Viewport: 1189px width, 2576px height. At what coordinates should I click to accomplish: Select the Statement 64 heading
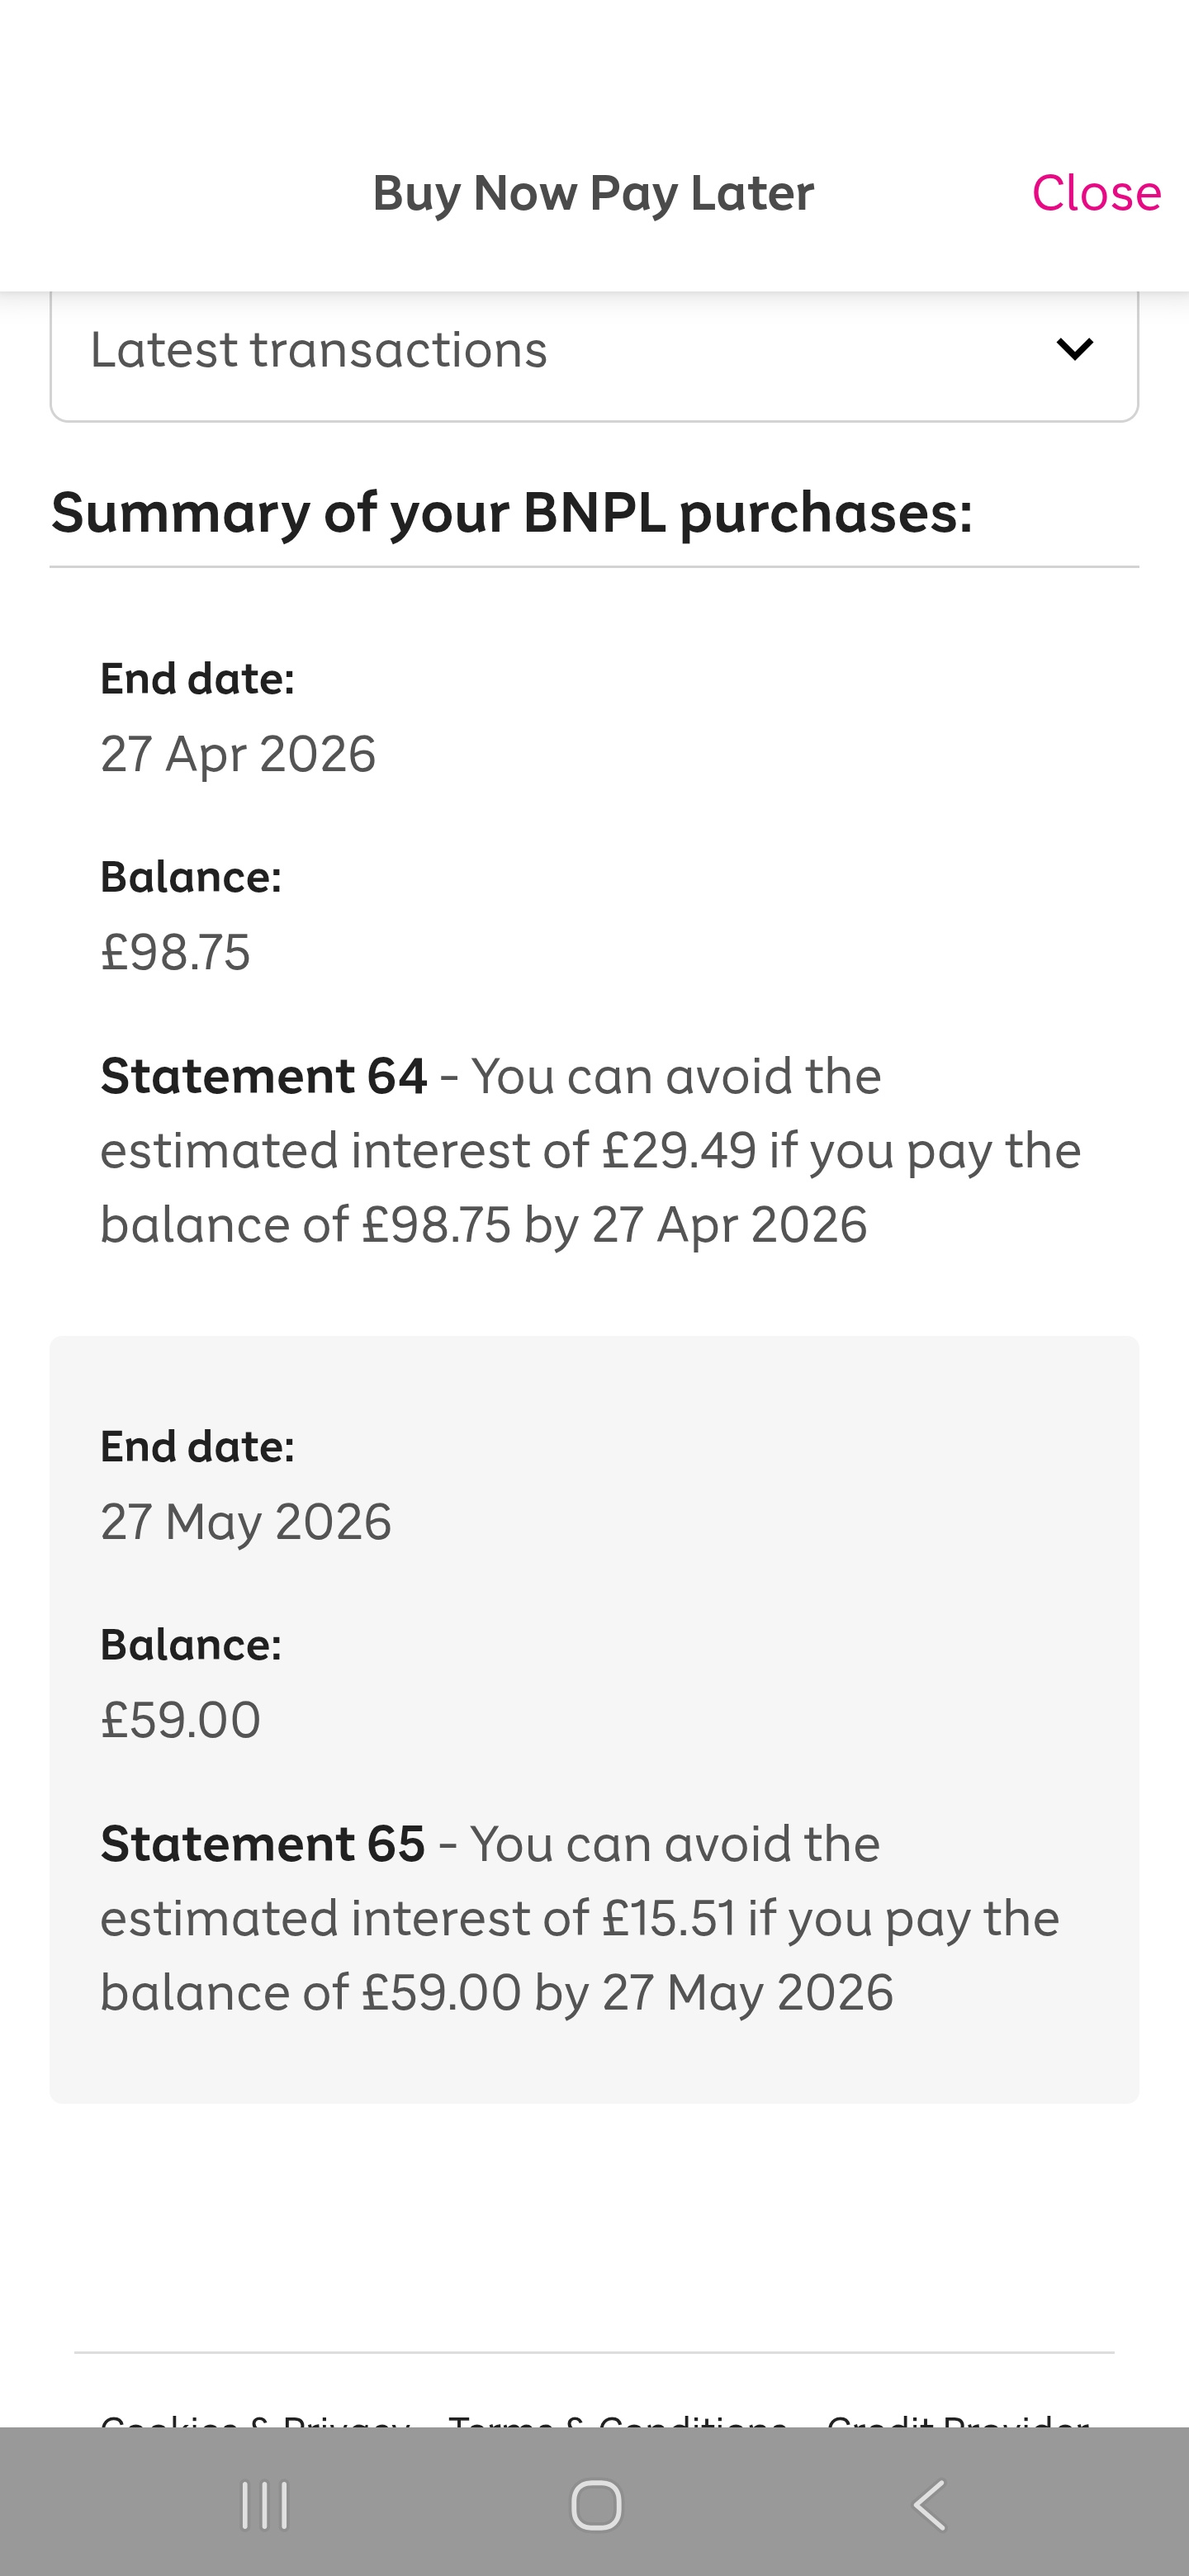click(x=264, y=1077)
